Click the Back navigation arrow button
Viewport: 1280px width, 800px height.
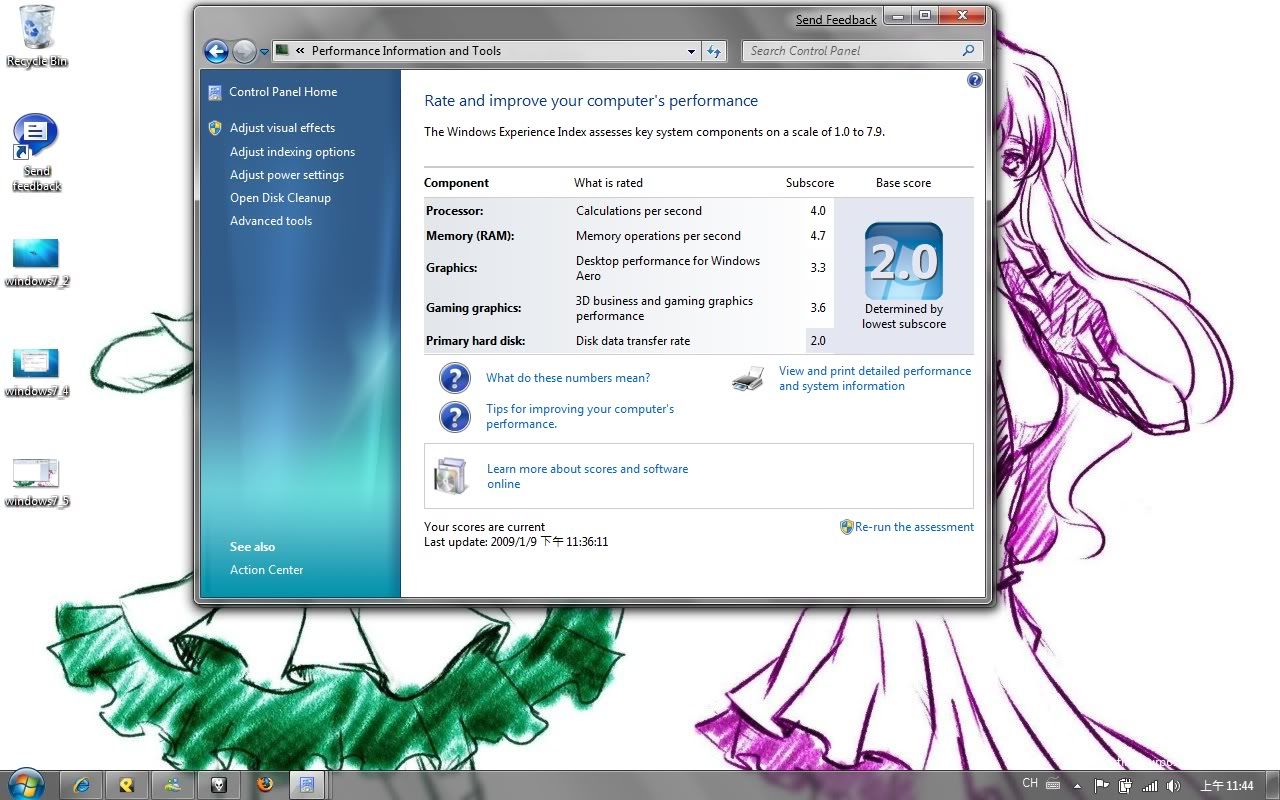216,51
